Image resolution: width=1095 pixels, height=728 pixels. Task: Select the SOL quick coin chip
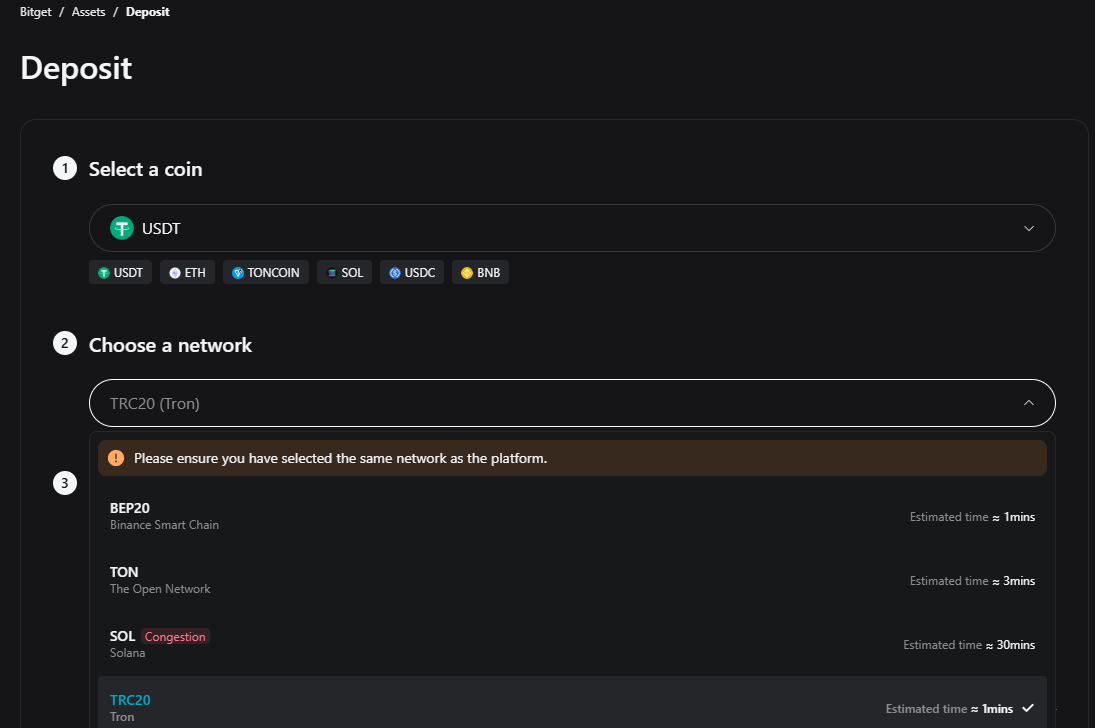click(344, 272)
